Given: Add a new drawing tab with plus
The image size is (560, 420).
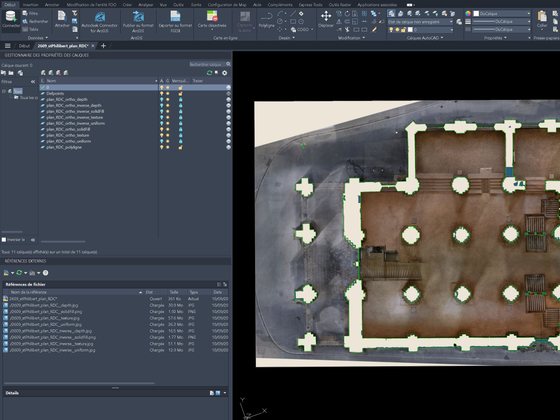Looking at the screenshot, I should (103, 46).
